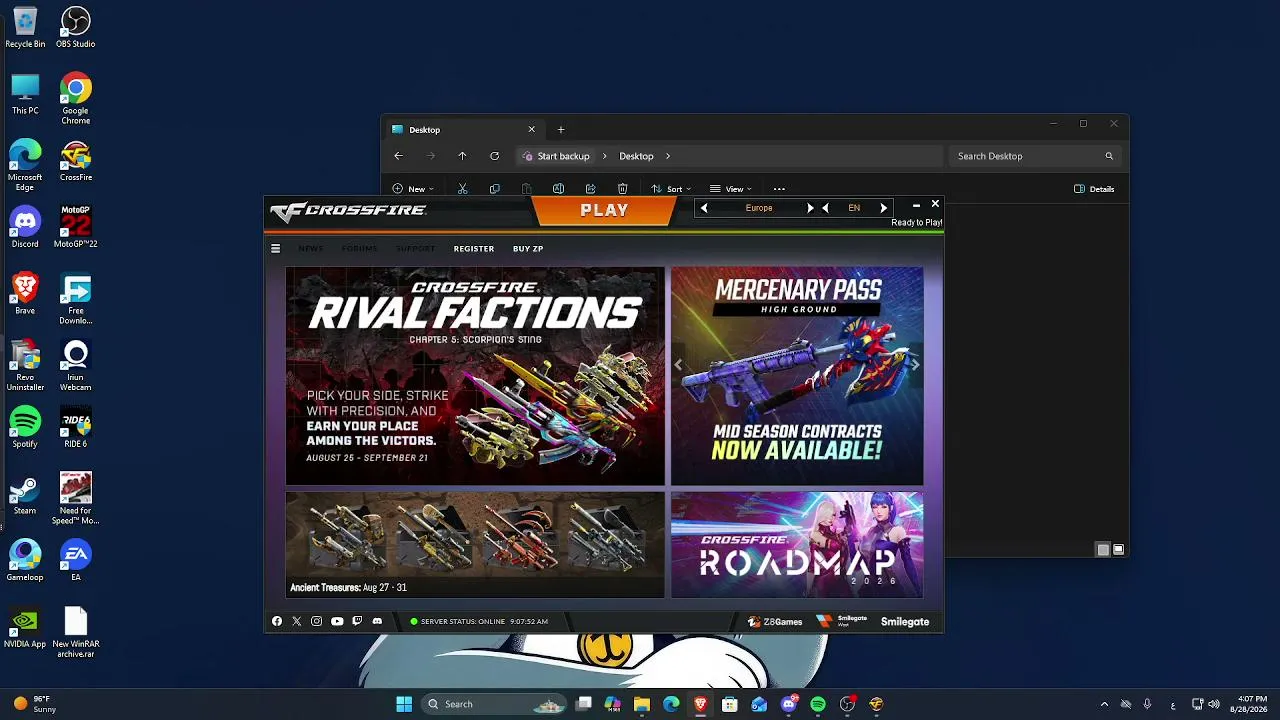The image size is (1280, 720).
Task: Open the weather widget showing 96°F Sunny
Action: click(36, 704)
